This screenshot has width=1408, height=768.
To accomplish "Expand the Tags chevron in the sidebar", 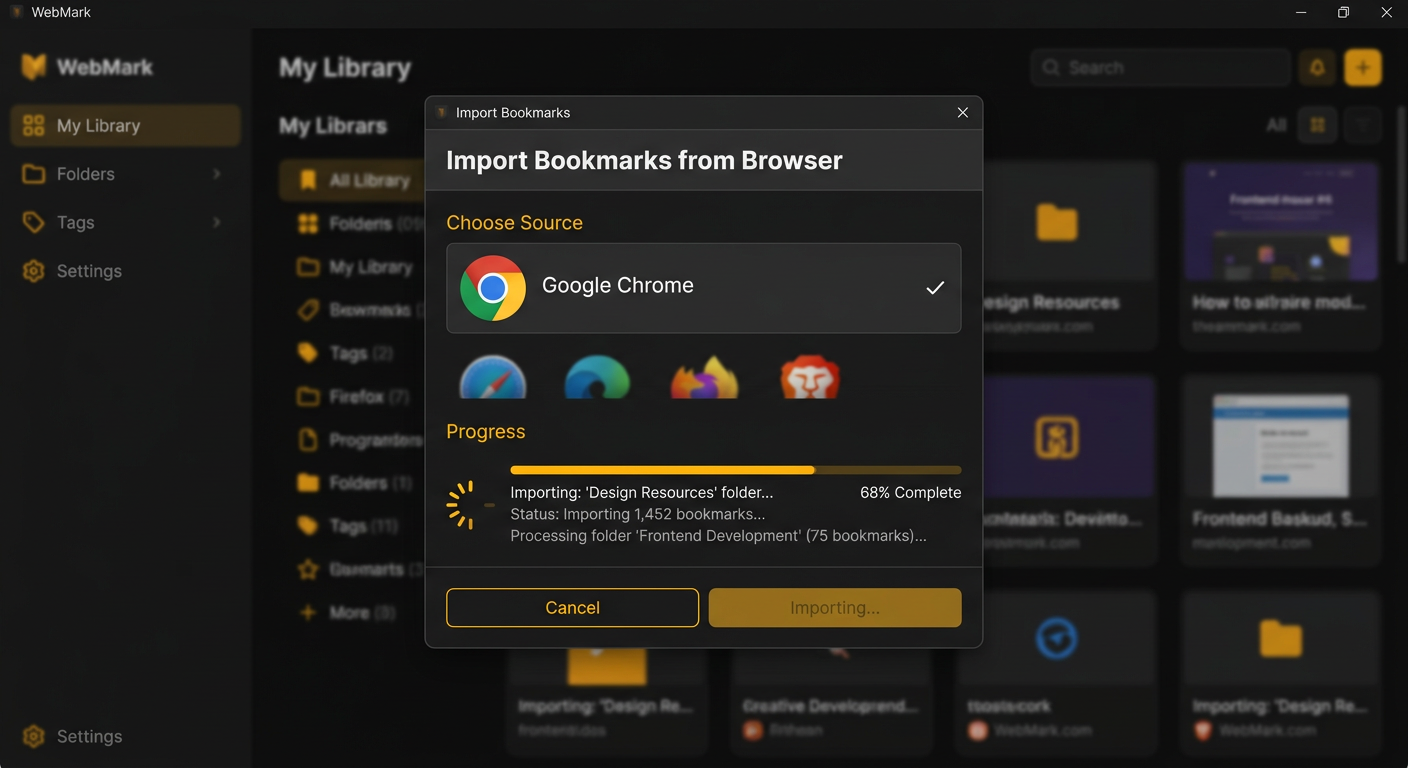I will click(x=217, y=222).
